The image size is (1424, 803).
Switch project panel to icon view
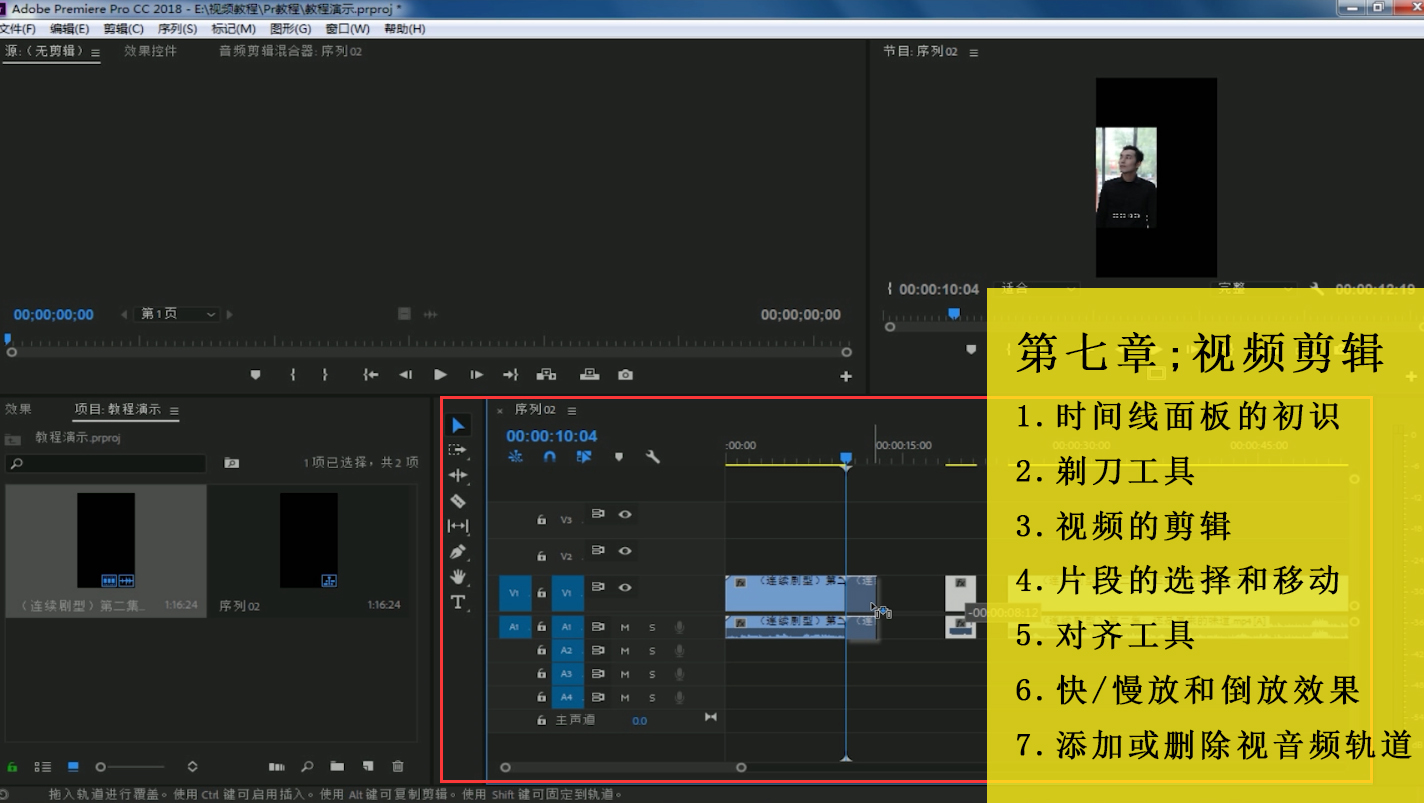(x=73, y=767)
